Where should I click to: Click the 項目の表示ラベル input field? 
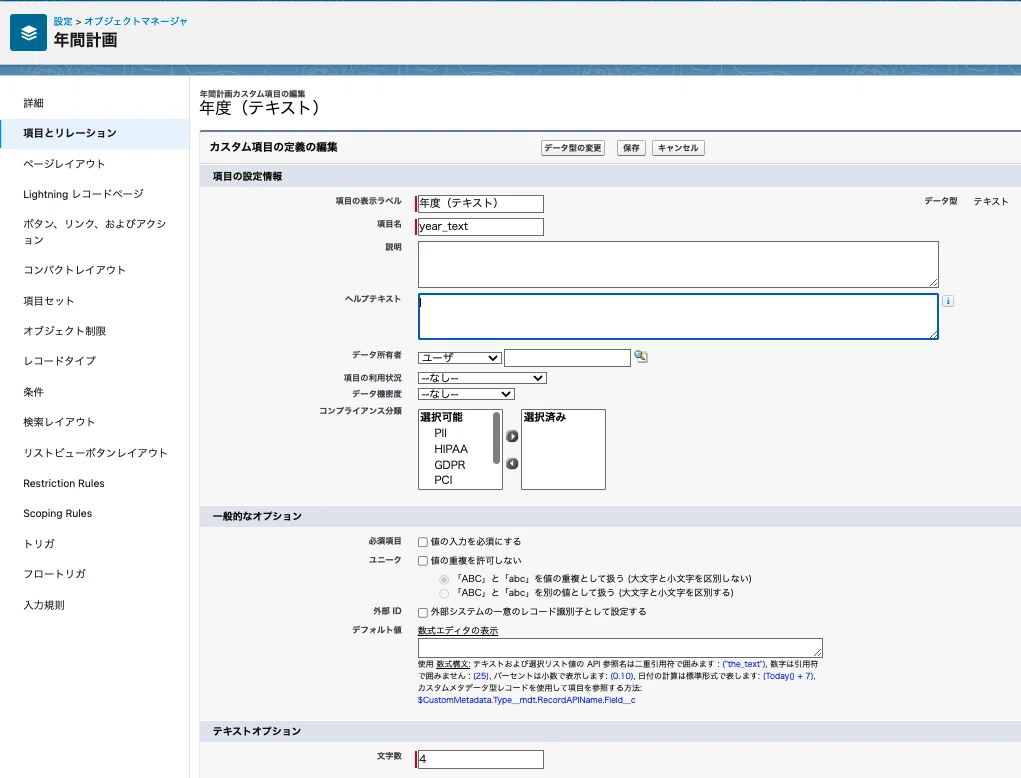(481, 204)
